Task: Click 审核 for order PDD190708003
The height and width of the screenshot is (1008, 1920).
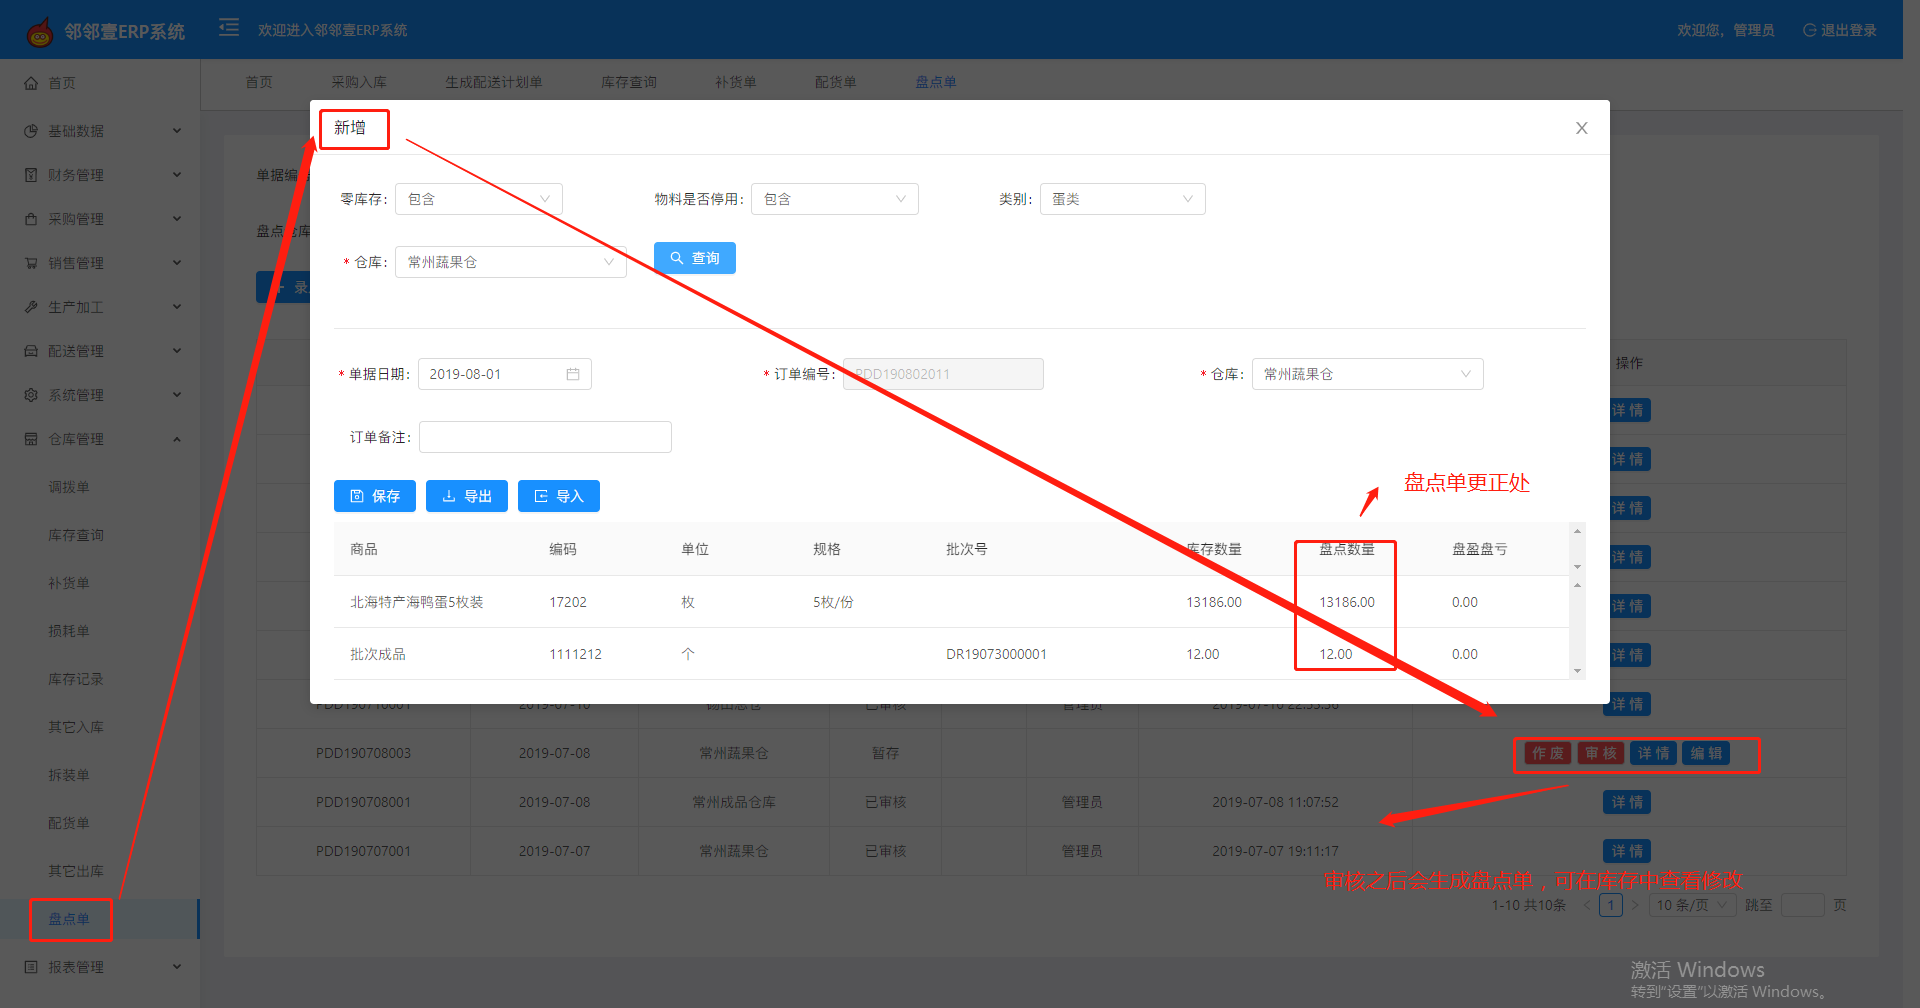Action: (x=1601, y=753)
